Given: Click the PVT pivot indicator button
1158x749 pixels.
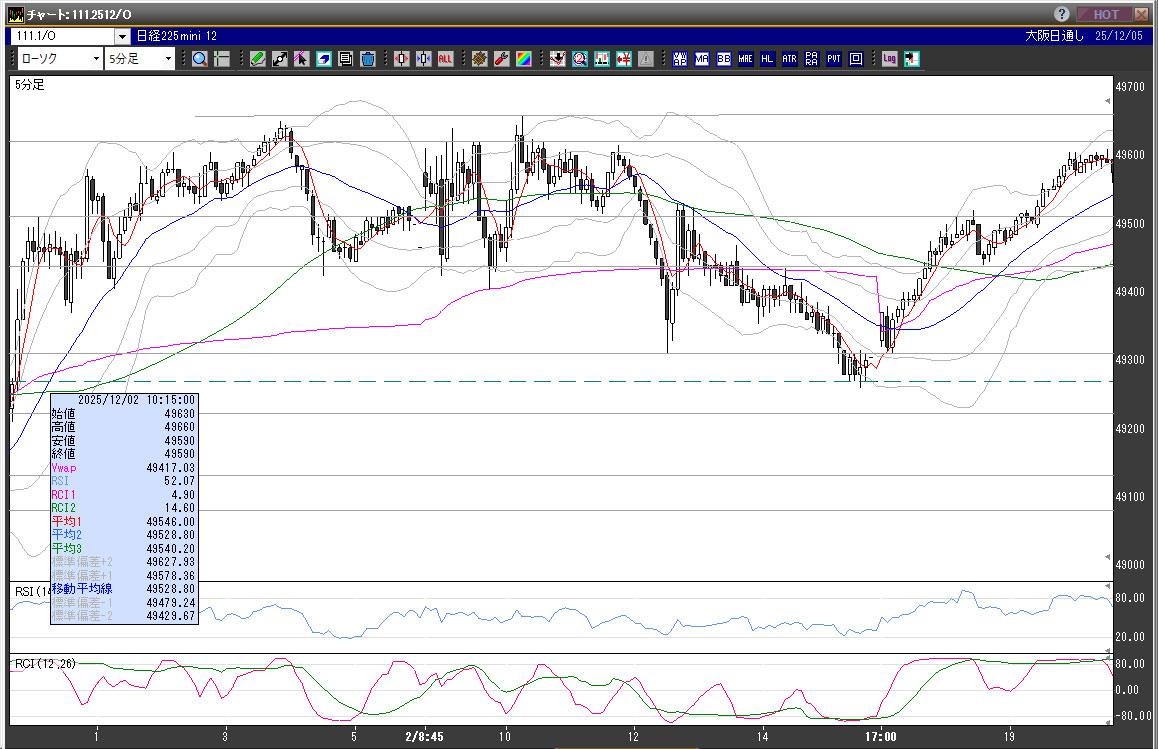Looking at the screenshot, I should pyautogui.click(x=833, y=59).
